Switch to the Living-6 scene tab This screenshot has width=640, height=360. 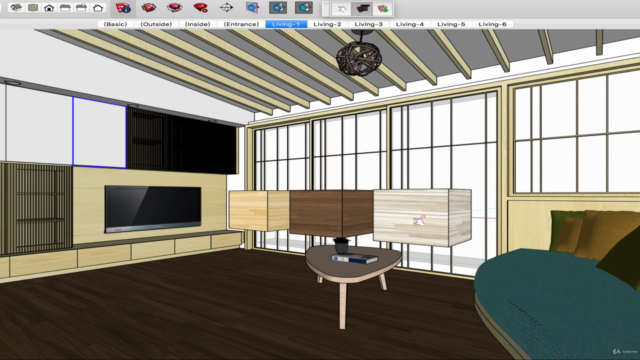click(x=492, y=24)
